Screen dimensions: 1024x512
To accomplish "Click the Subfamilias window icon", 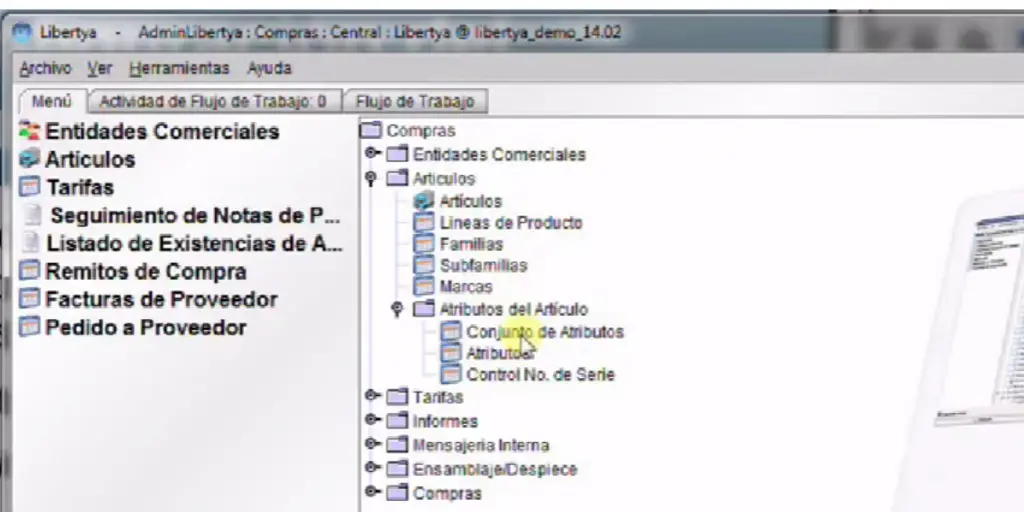I will point(424,265).
